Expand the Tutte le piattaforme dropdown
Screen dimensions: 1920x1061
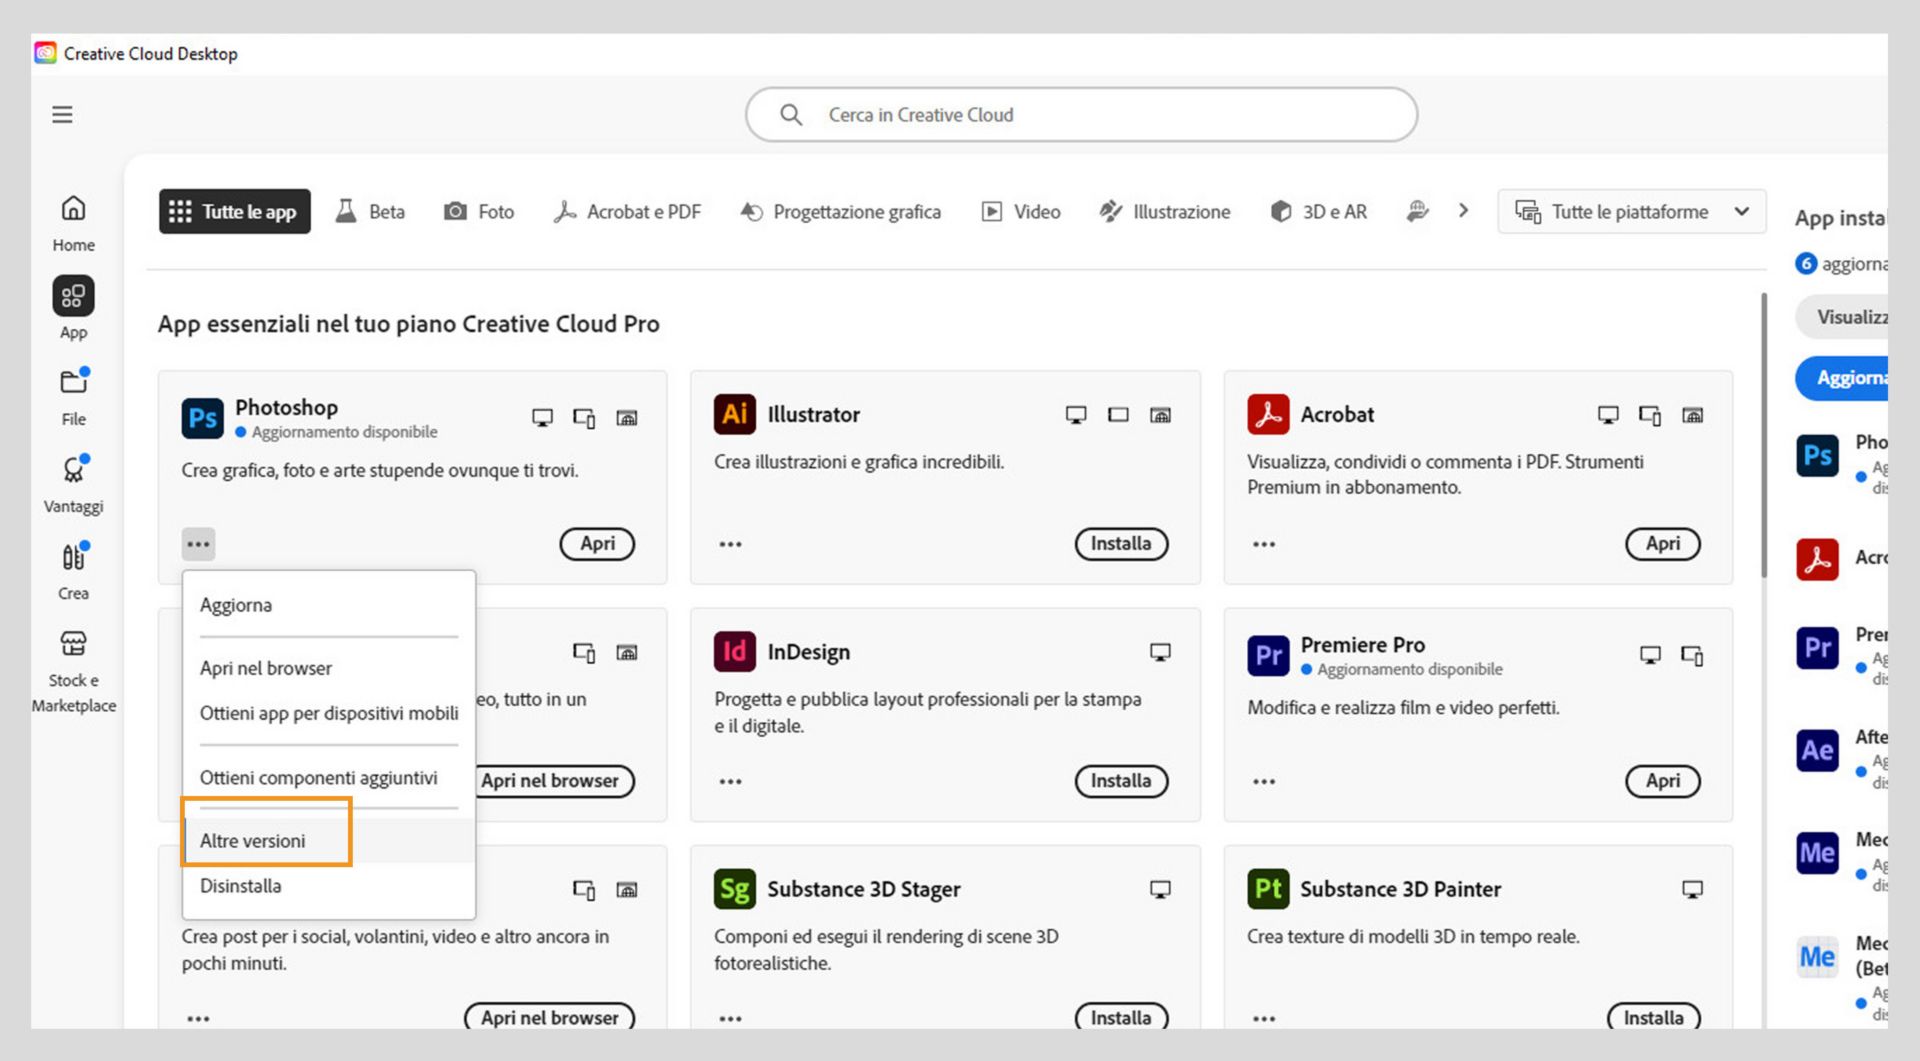[x=1631, y=212]
